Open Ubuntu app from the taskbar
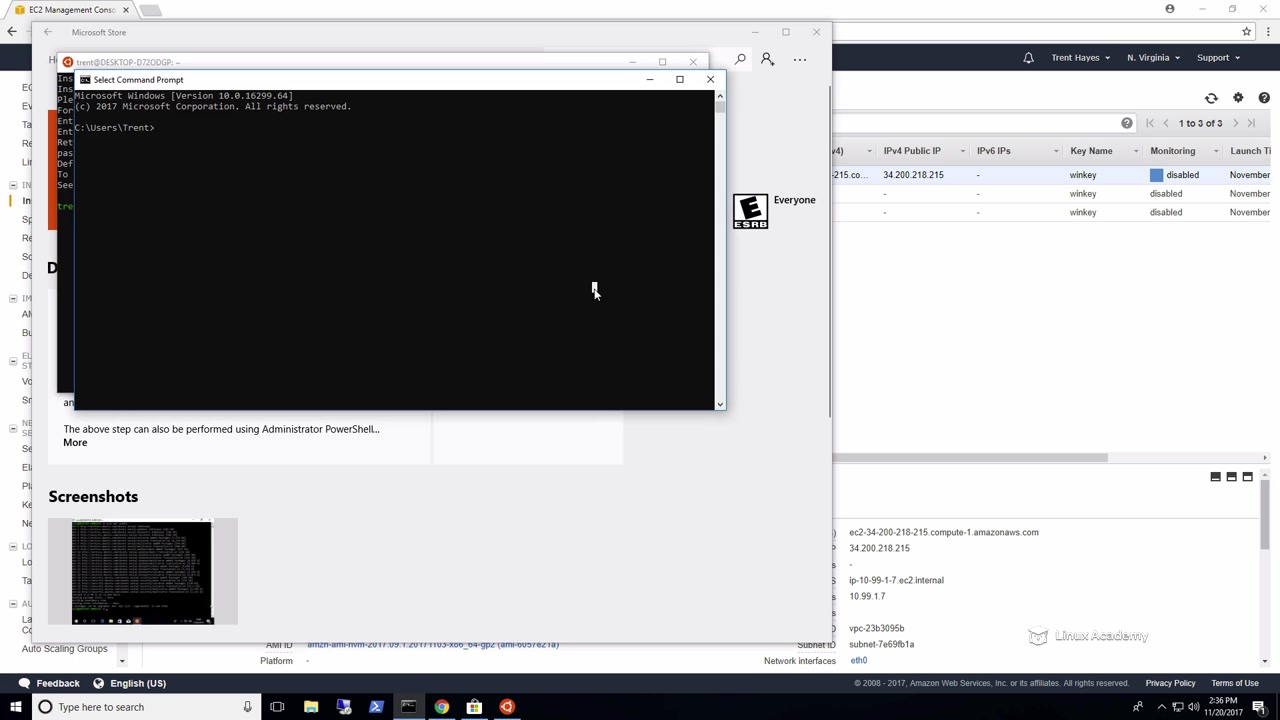The height and width of the screenshot is (720, 1280). [507, 707]
